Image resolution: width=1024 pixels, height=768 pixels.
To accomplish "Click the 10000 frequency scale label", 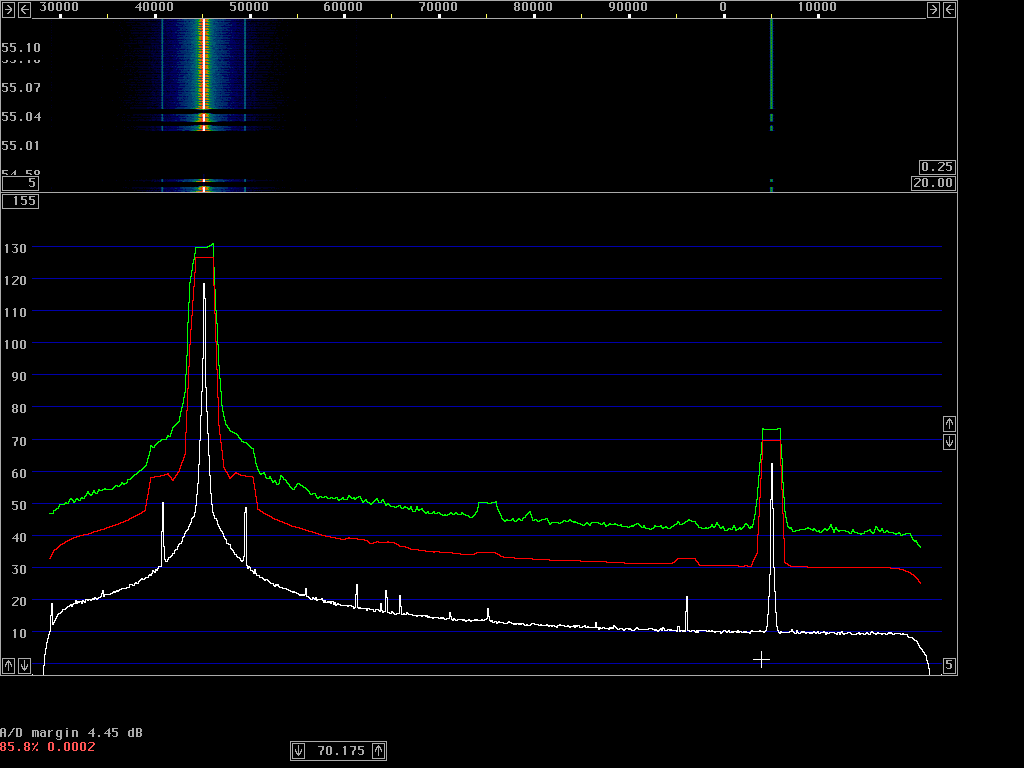I will (x=817, y=7).
